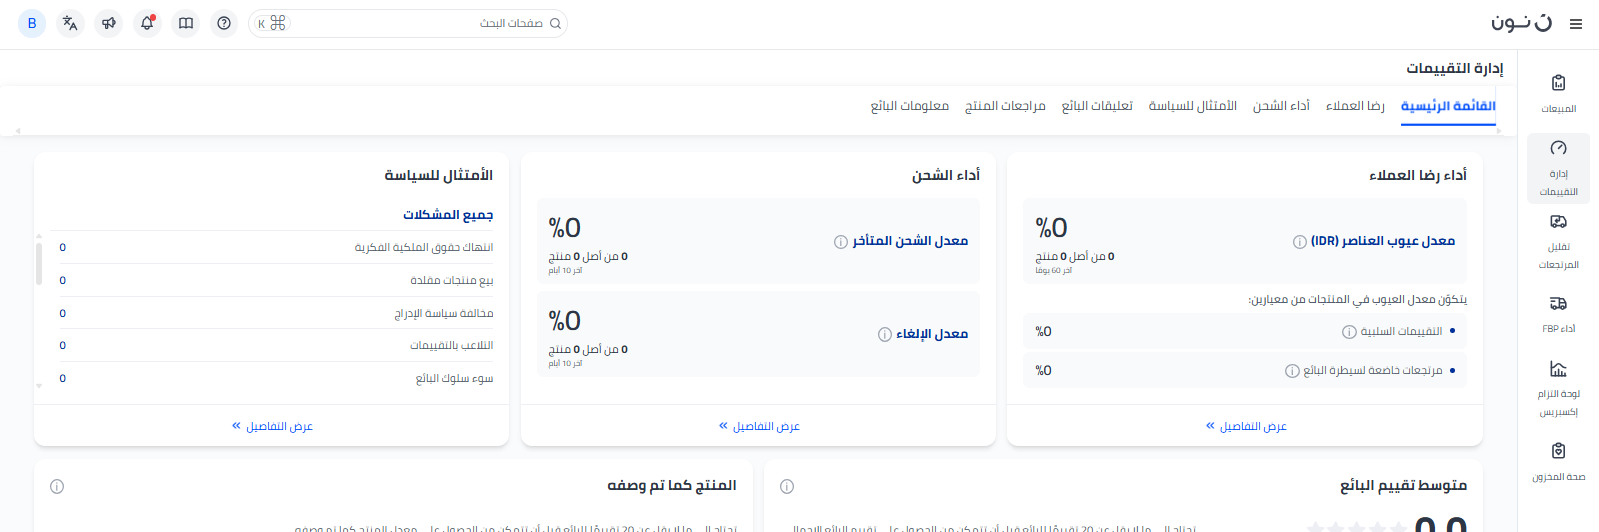This screenshot has width=1599, height=532.
Task: Select the تعليقات البائع tab
Action: tap(1097, 106)
